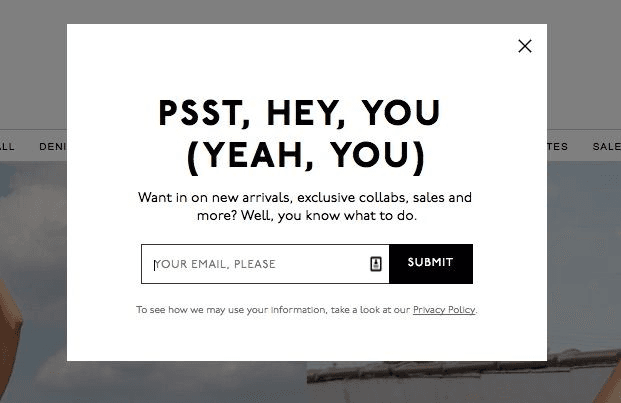
Task: Click the black SUBMIT button
Action: point(431,264)
